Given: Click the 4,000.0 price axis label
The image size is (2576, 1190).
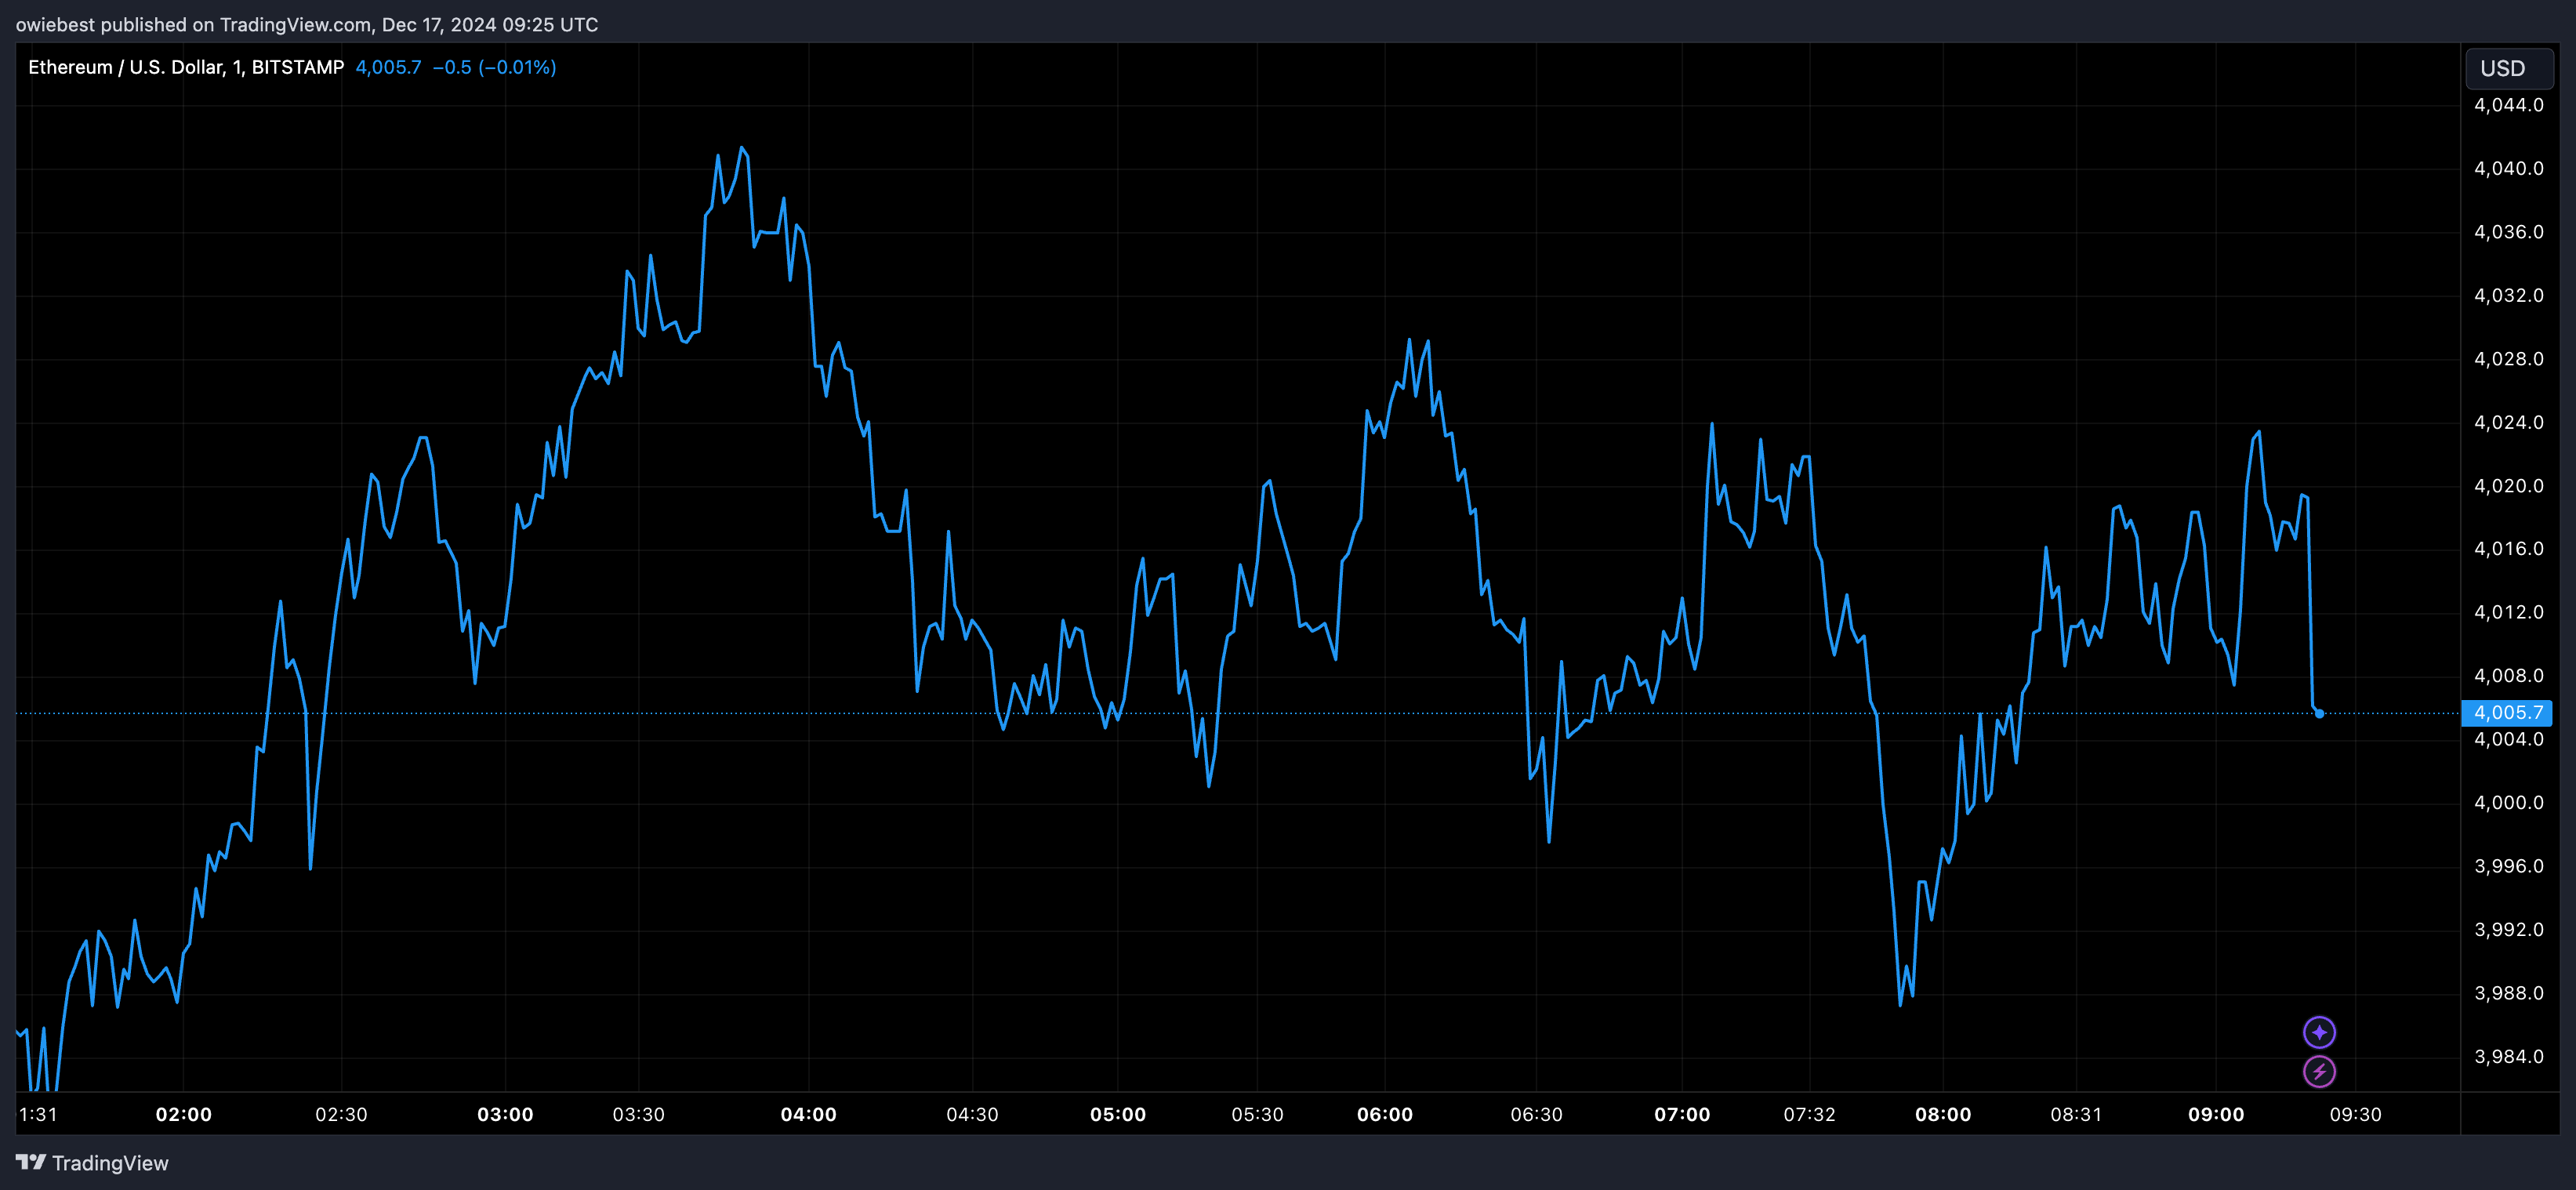Looking at the screenshot, I should 2509,803.
